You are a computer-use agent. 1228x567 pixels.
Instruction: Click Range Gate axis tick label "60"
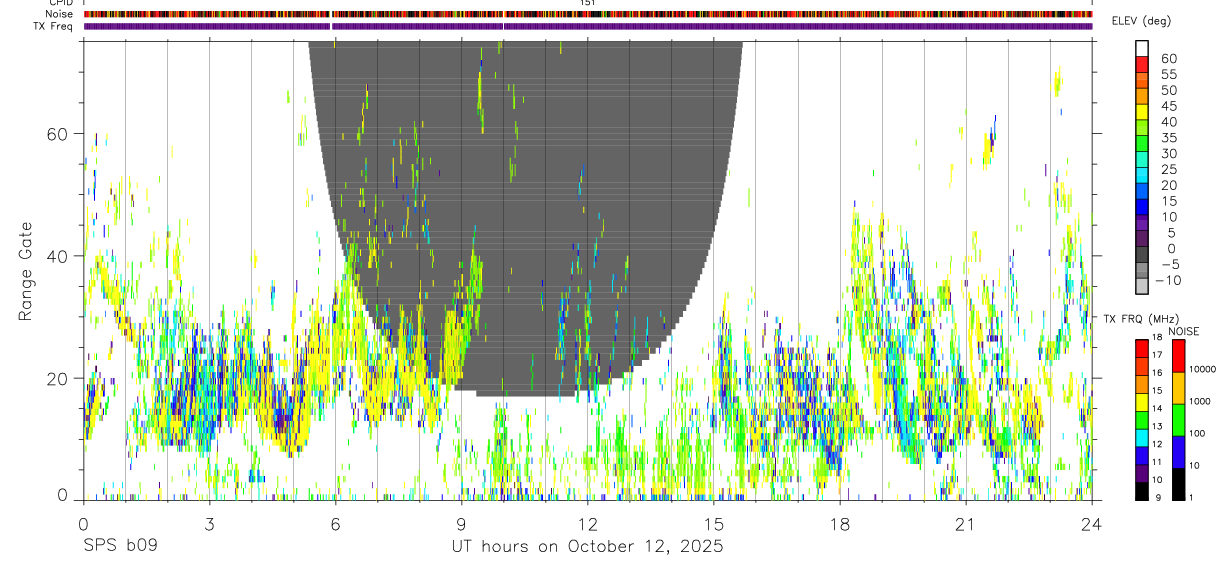tap(56, 133)
